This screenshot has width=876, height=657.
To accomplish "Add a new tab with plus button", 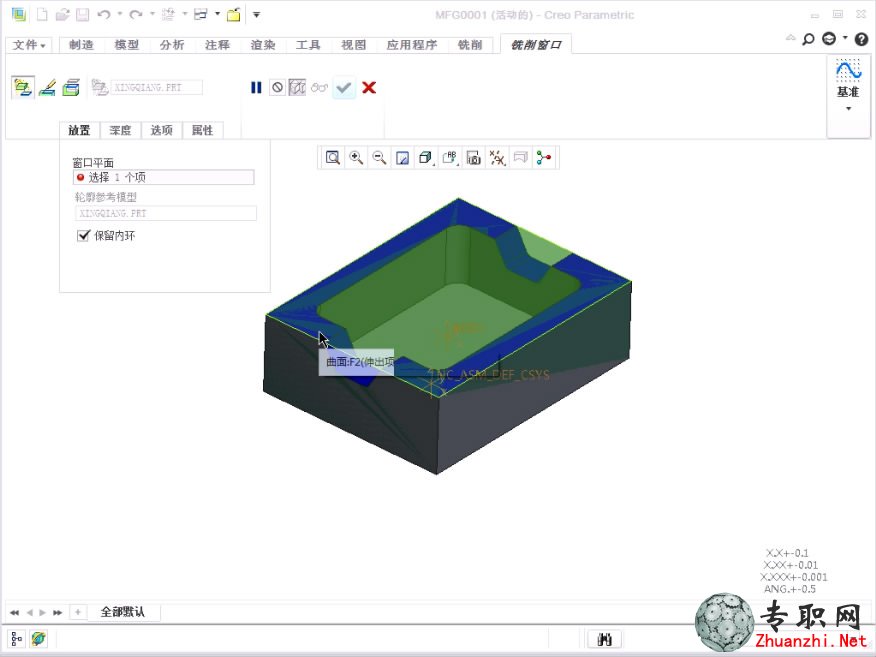I will [x=78, y=612].
